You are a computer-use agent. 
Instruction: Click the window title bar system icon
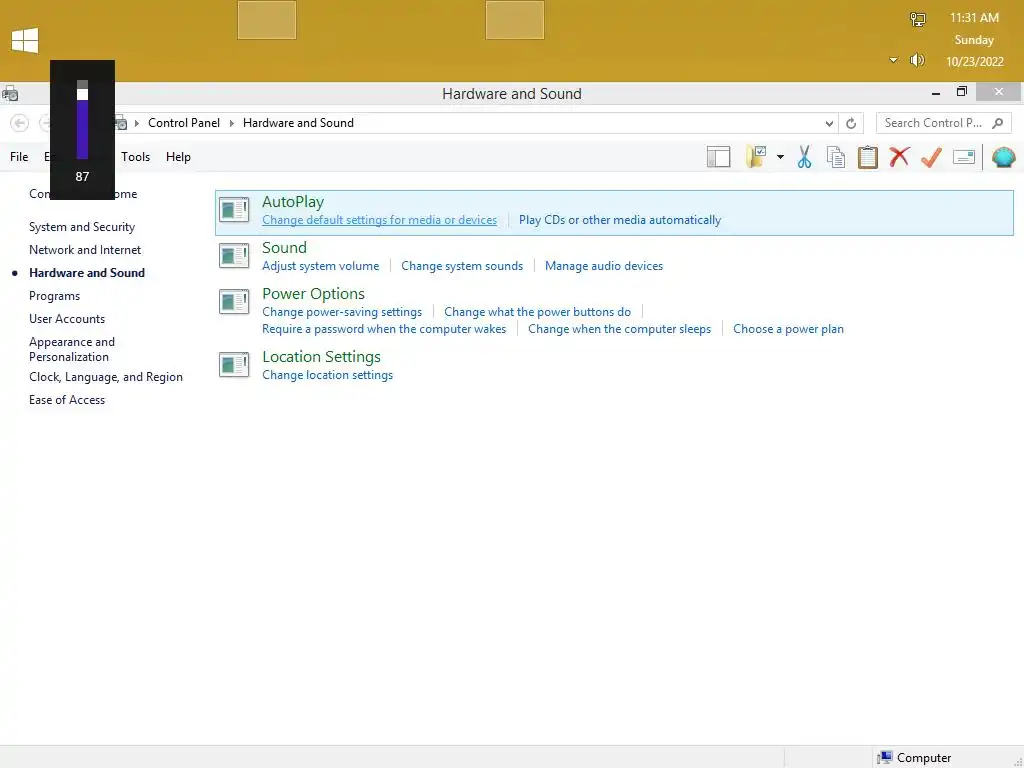coord(10,94)
